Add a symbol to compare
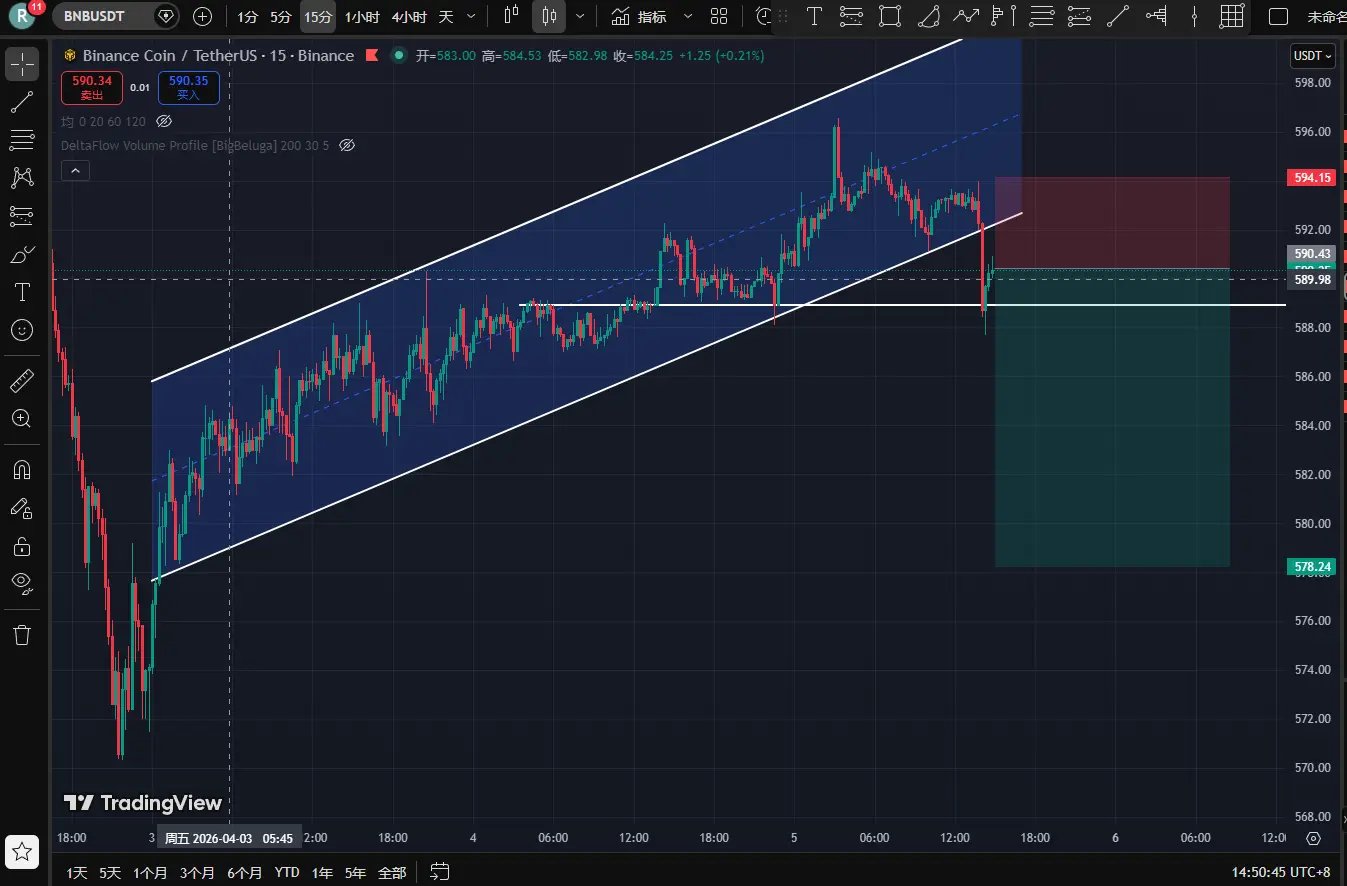Image resolution: width=1347 pixels, height=886 pixels. point(202,16)
